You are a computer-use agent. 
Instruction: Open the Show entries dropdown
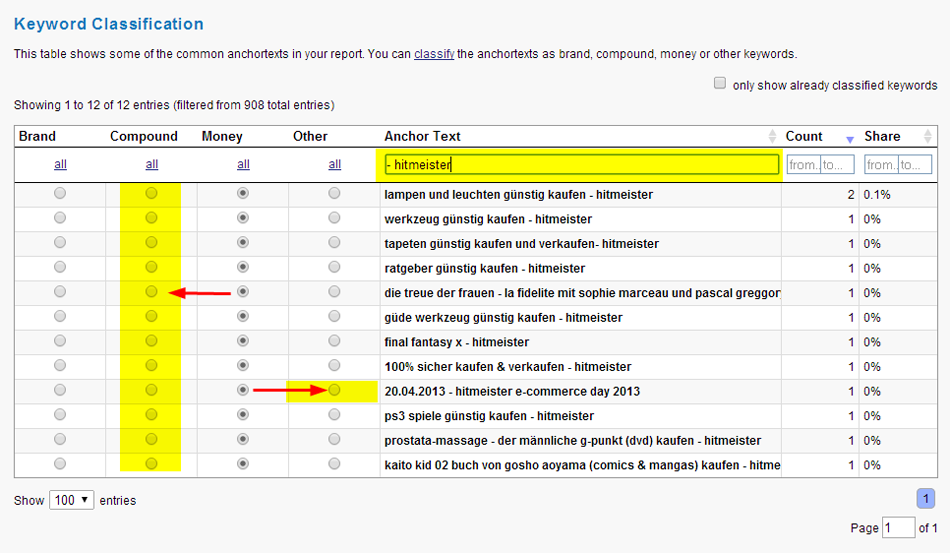click(x=71, y=500)
